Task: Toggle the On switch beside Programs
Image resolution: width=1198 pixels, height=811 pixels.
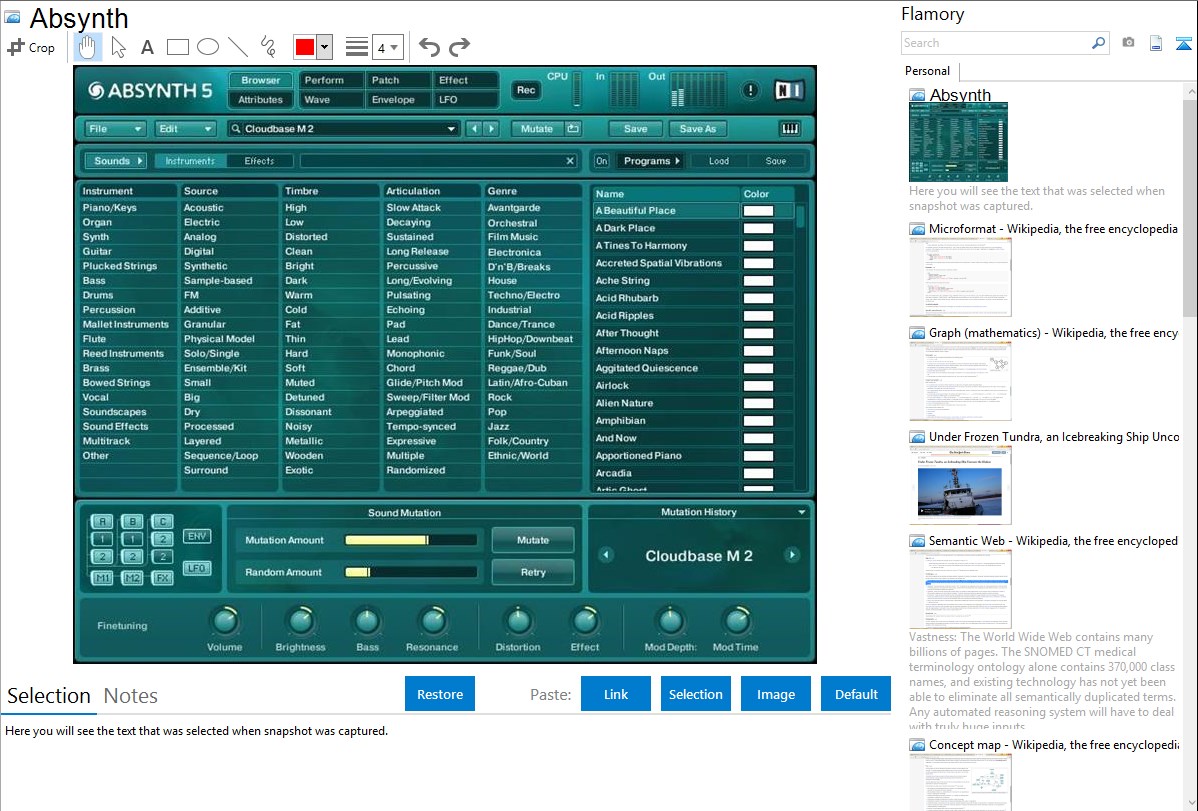Action: pos(601,161)
